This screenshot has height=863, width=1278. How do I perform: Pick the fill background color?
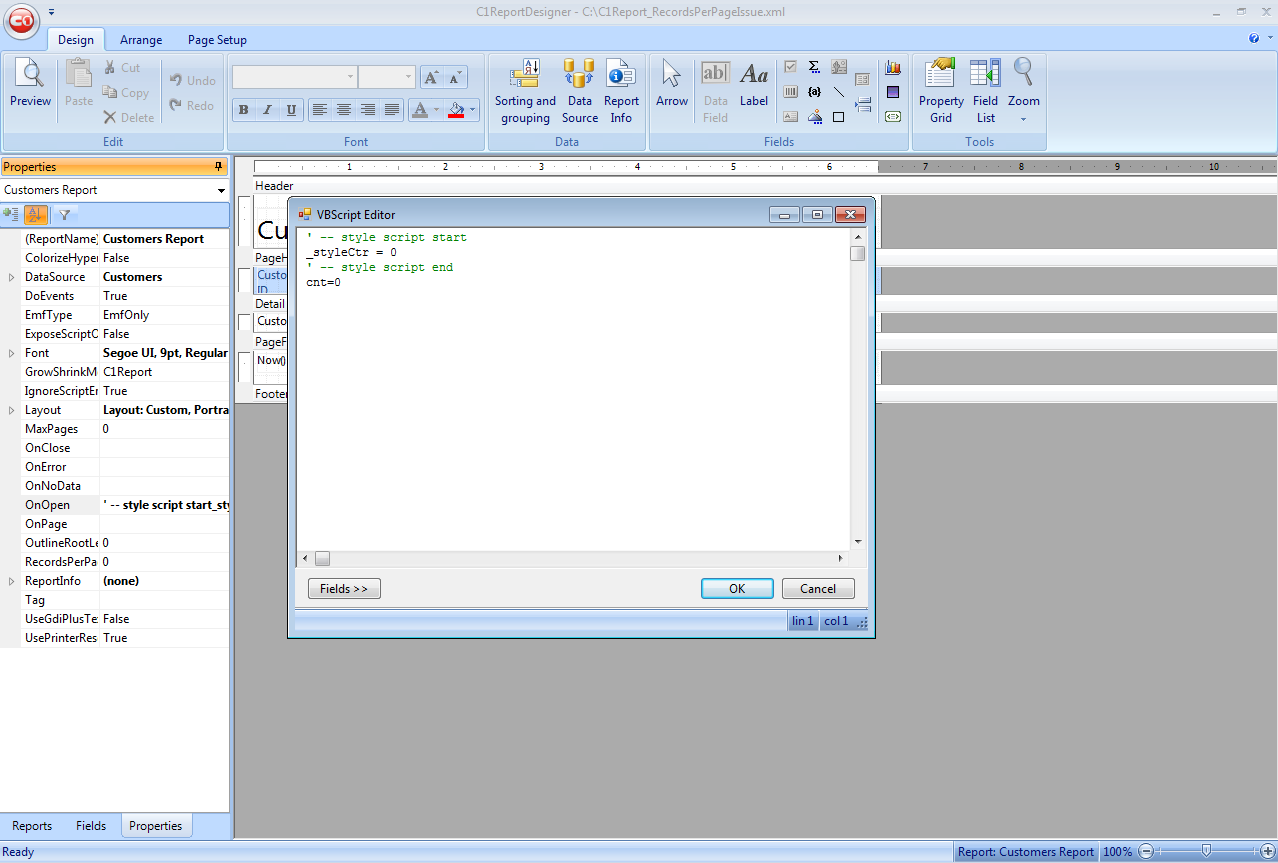click(456, 110)
